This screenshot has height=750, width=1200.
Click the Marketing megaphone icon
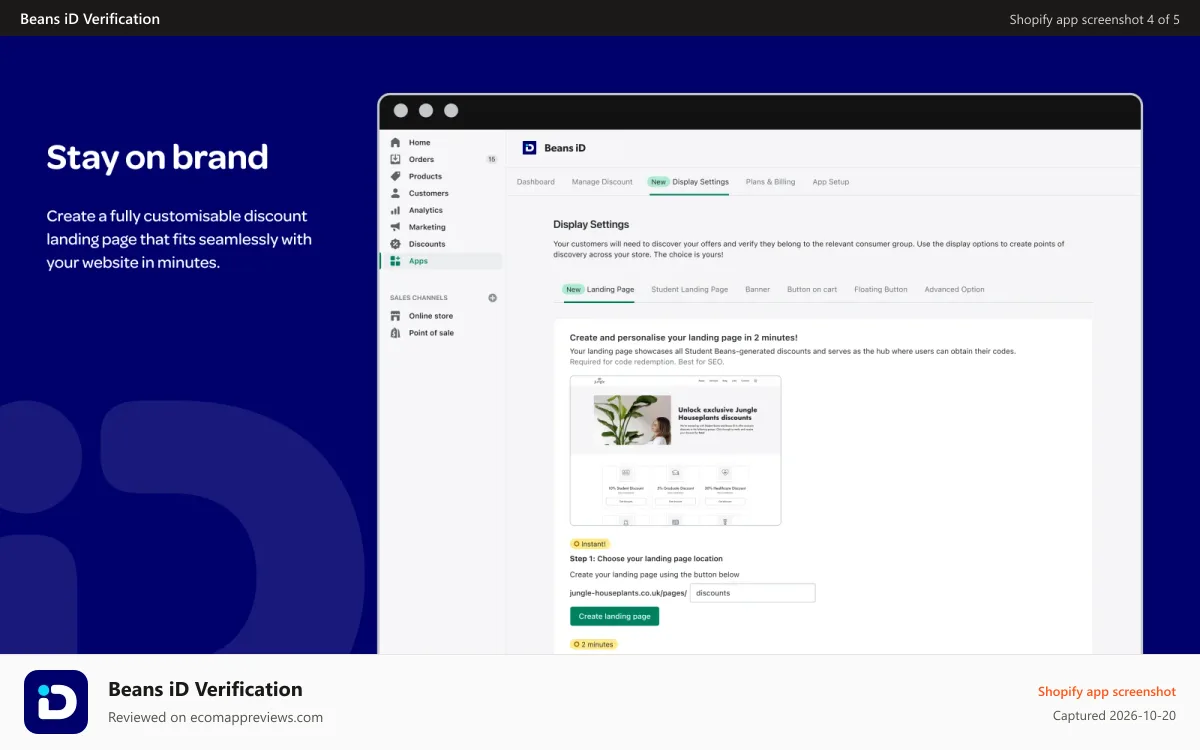395,227
